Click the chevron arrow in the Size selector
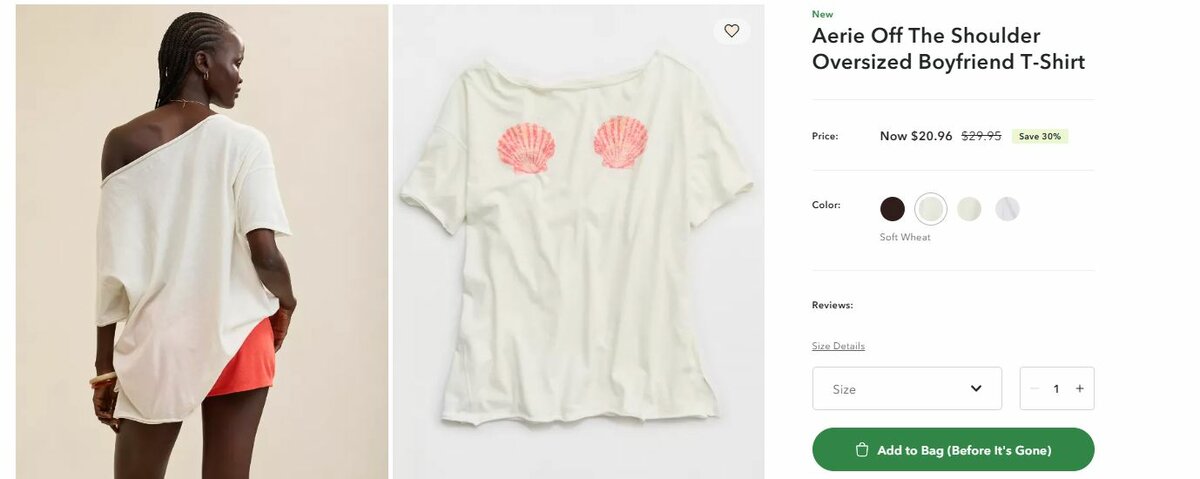 976,389
